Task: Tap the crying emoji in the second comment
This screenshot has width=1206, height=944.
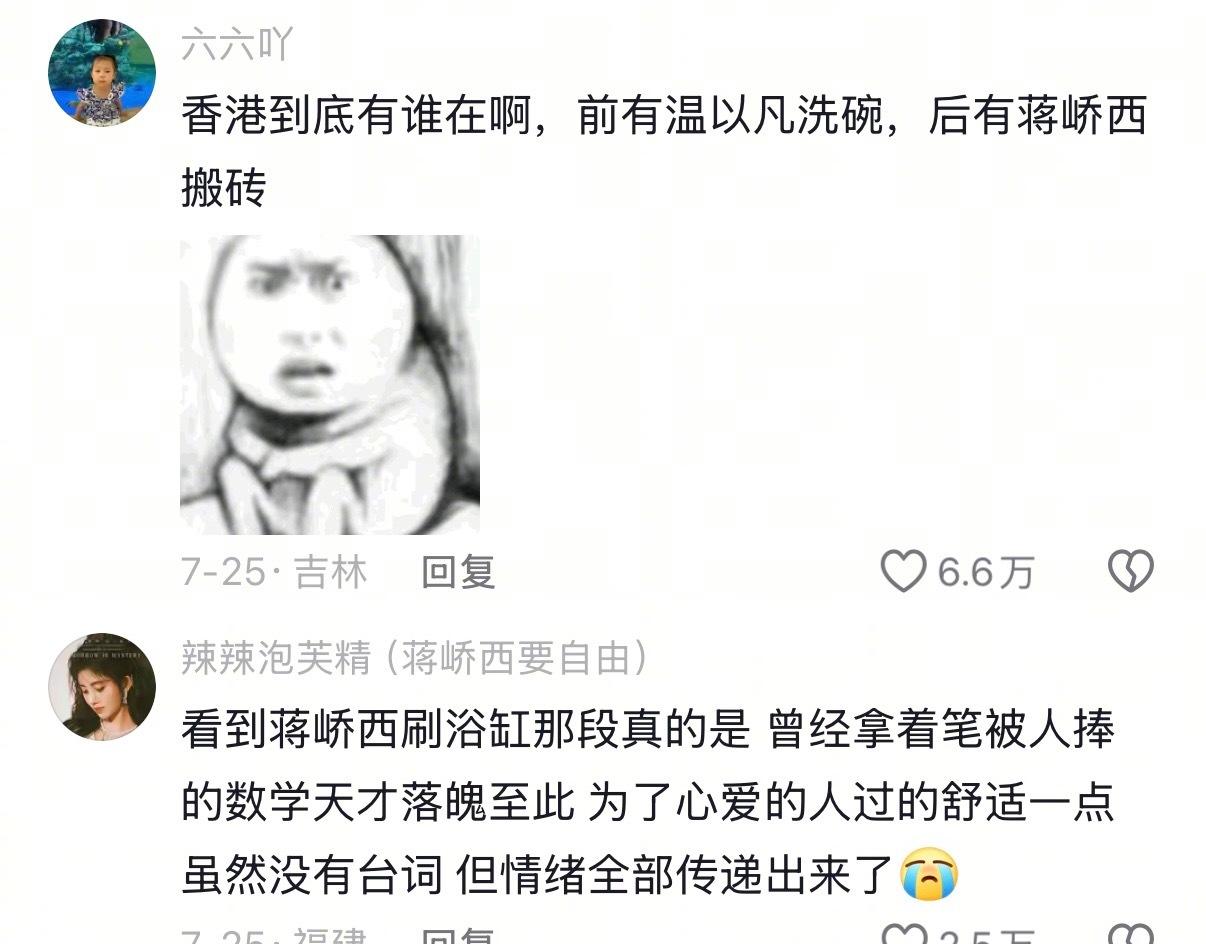Action: 929,875
